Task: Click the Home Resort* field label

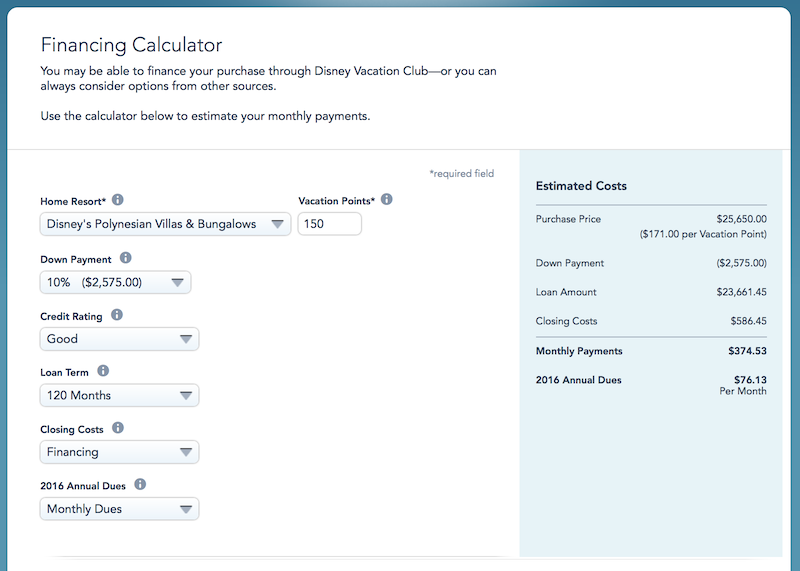Action: [73, 202]
